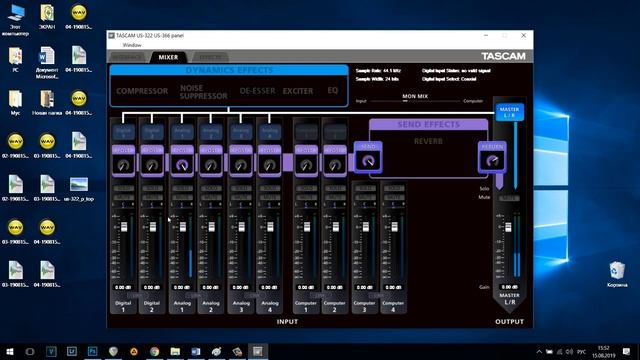Select the ЭКРАН desktop icon
640x360 pixels.
[x=47, y=17]
